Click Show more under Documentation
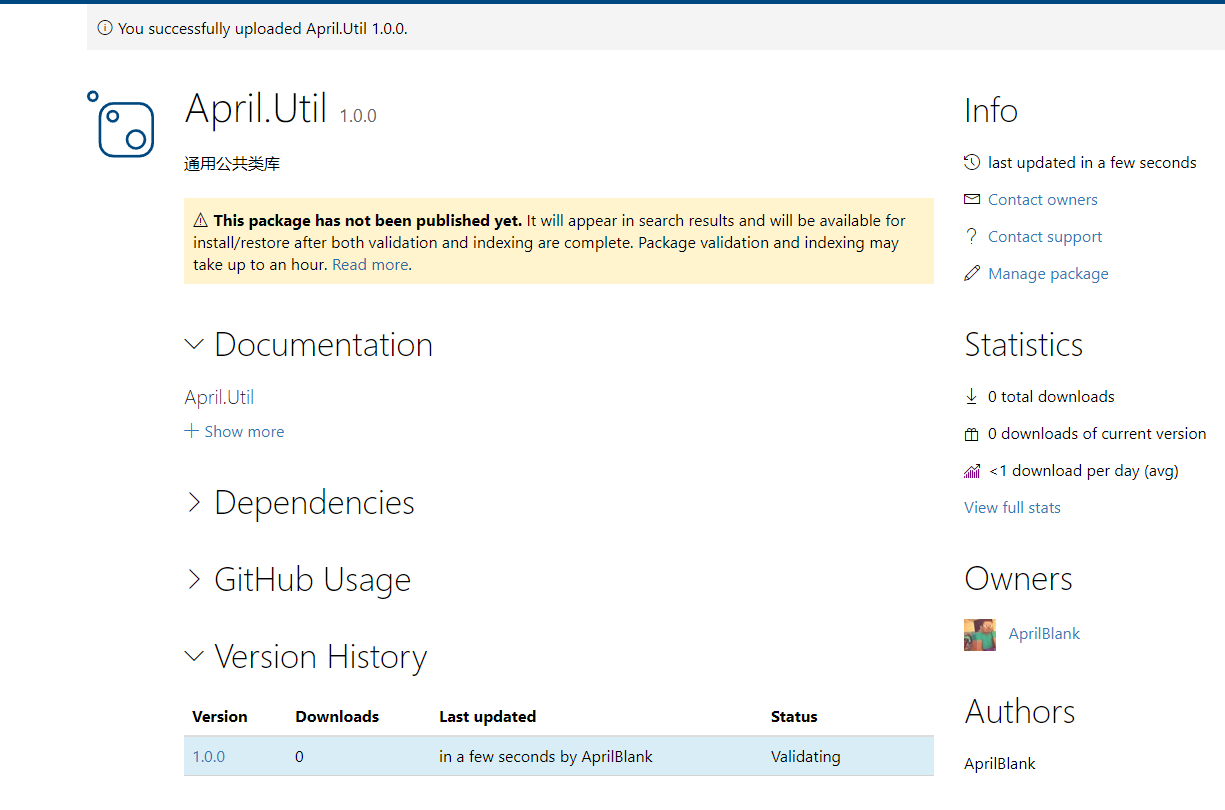Image resolution: width=1225 pixels, height=810 pixels. click(234, 431)
